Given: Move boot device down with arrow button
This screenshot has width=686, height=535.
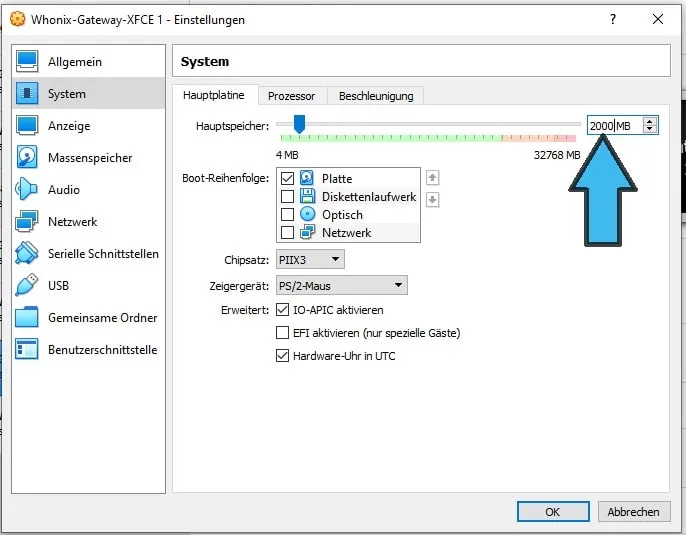Looking at the screenshot, I should click(x=432, y=200).
